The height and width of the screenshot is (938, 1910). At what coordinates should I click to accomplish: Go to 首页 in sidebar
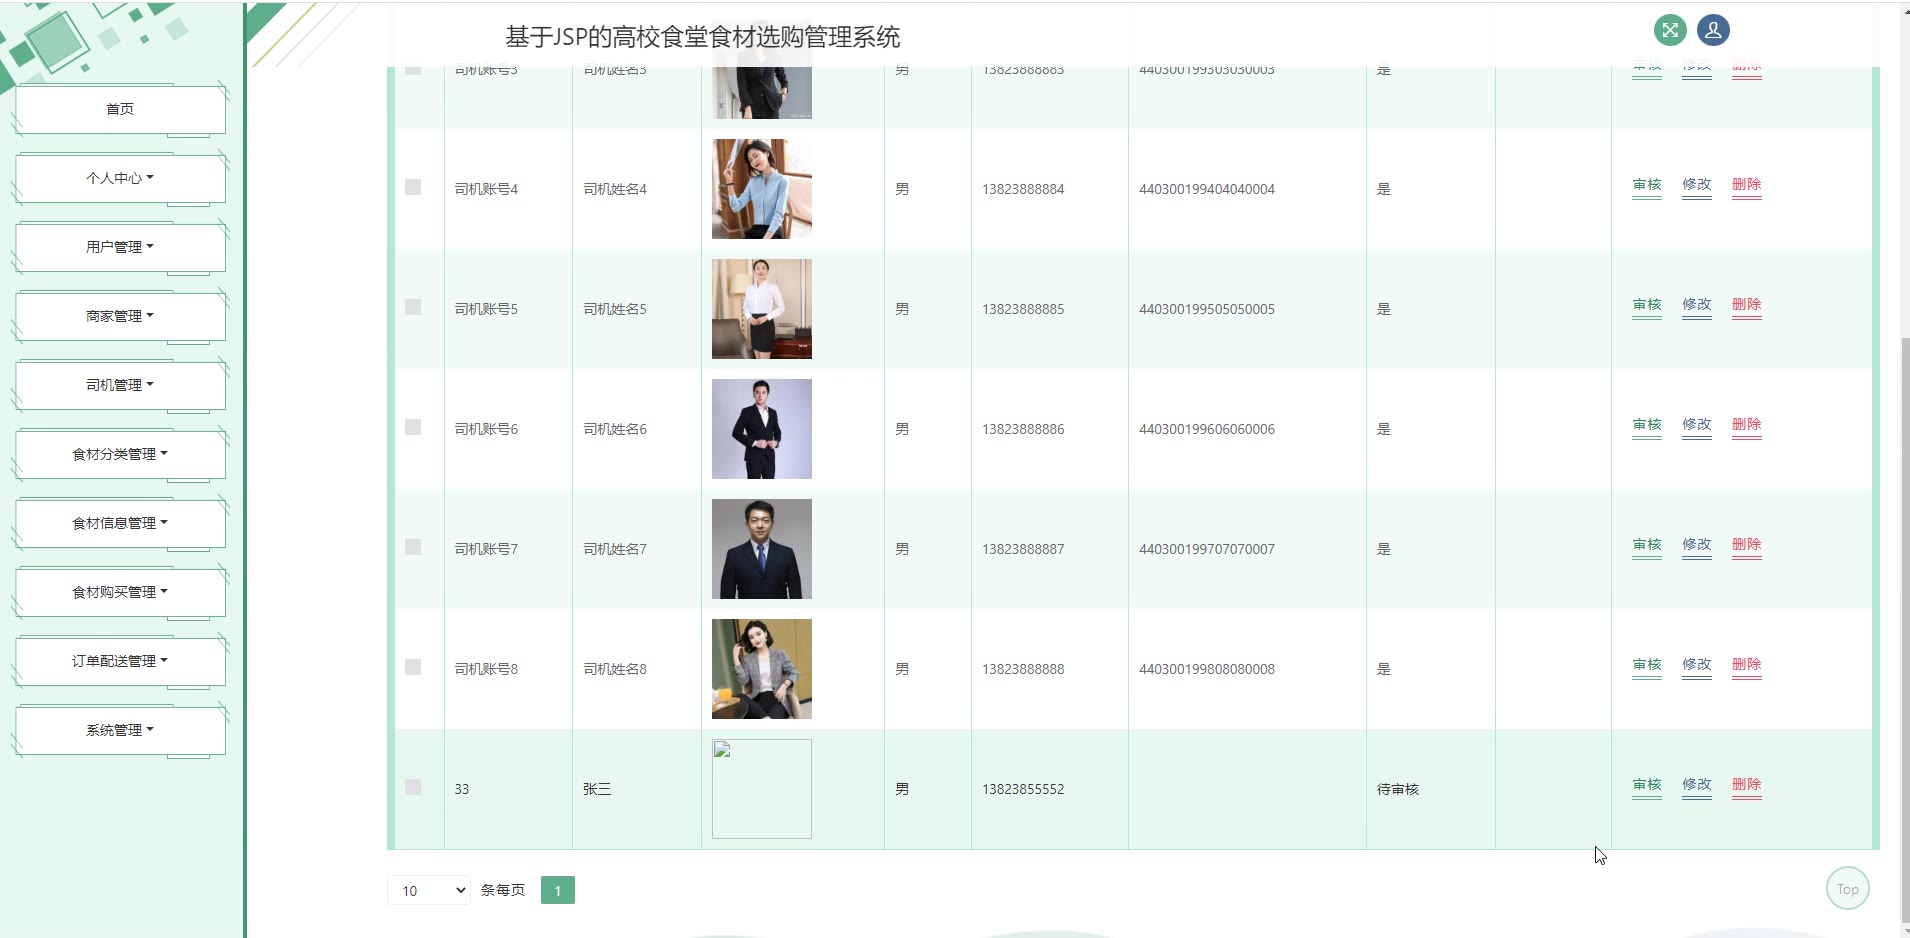tap(120, 109)
